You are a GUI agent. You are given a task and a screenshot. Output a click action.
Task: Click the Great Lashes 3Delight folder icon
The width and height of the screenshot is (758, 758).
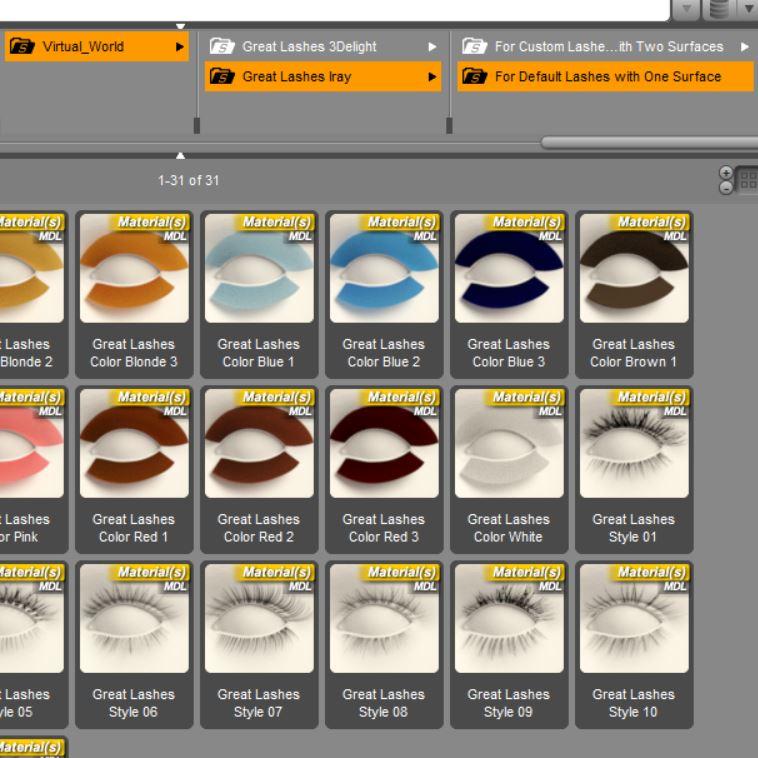point(222,46)
